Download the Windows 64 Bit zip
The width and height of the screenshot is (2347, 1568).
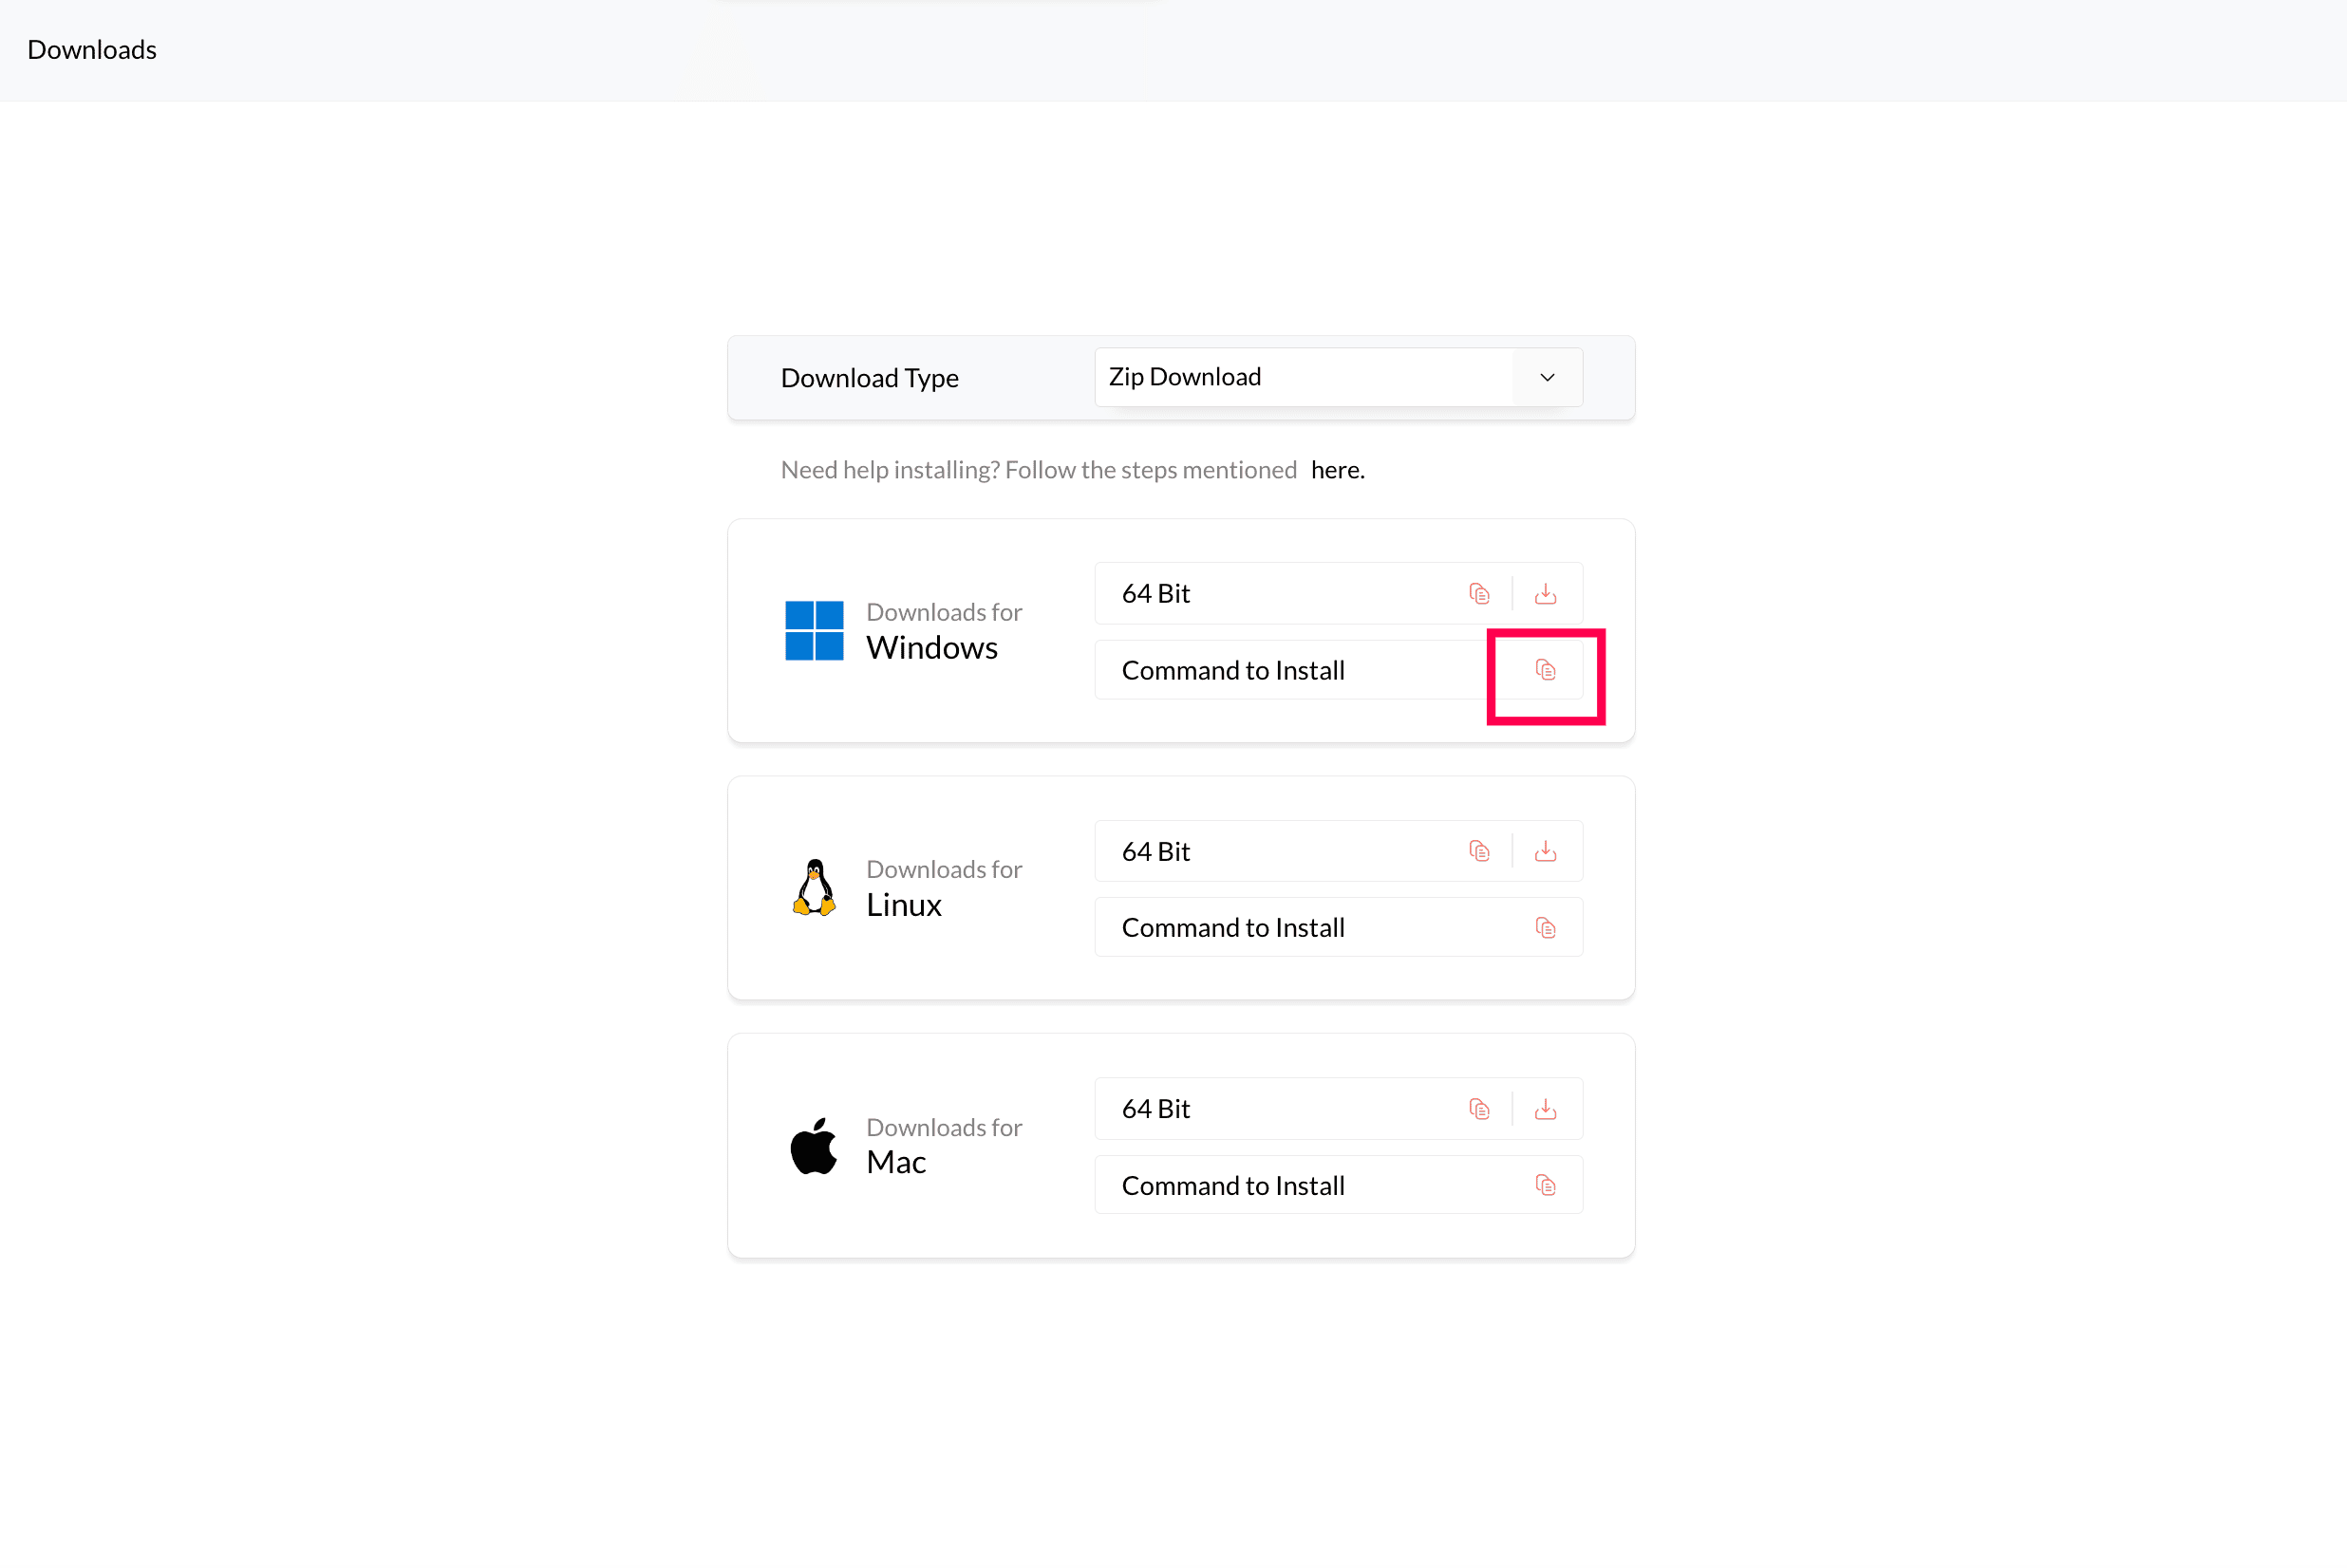1545,594
